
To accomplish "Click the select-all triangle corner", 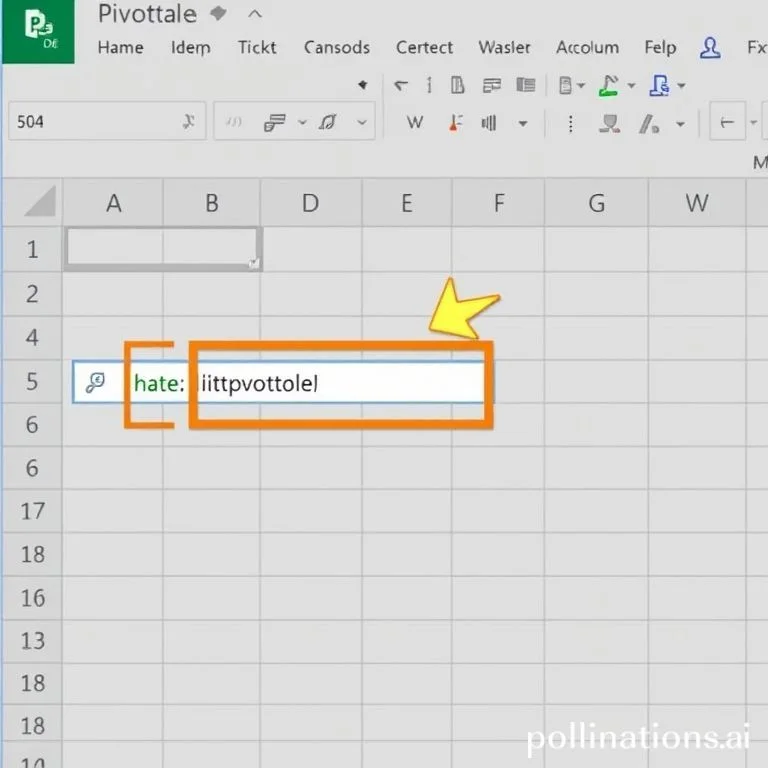I will 40,201.
